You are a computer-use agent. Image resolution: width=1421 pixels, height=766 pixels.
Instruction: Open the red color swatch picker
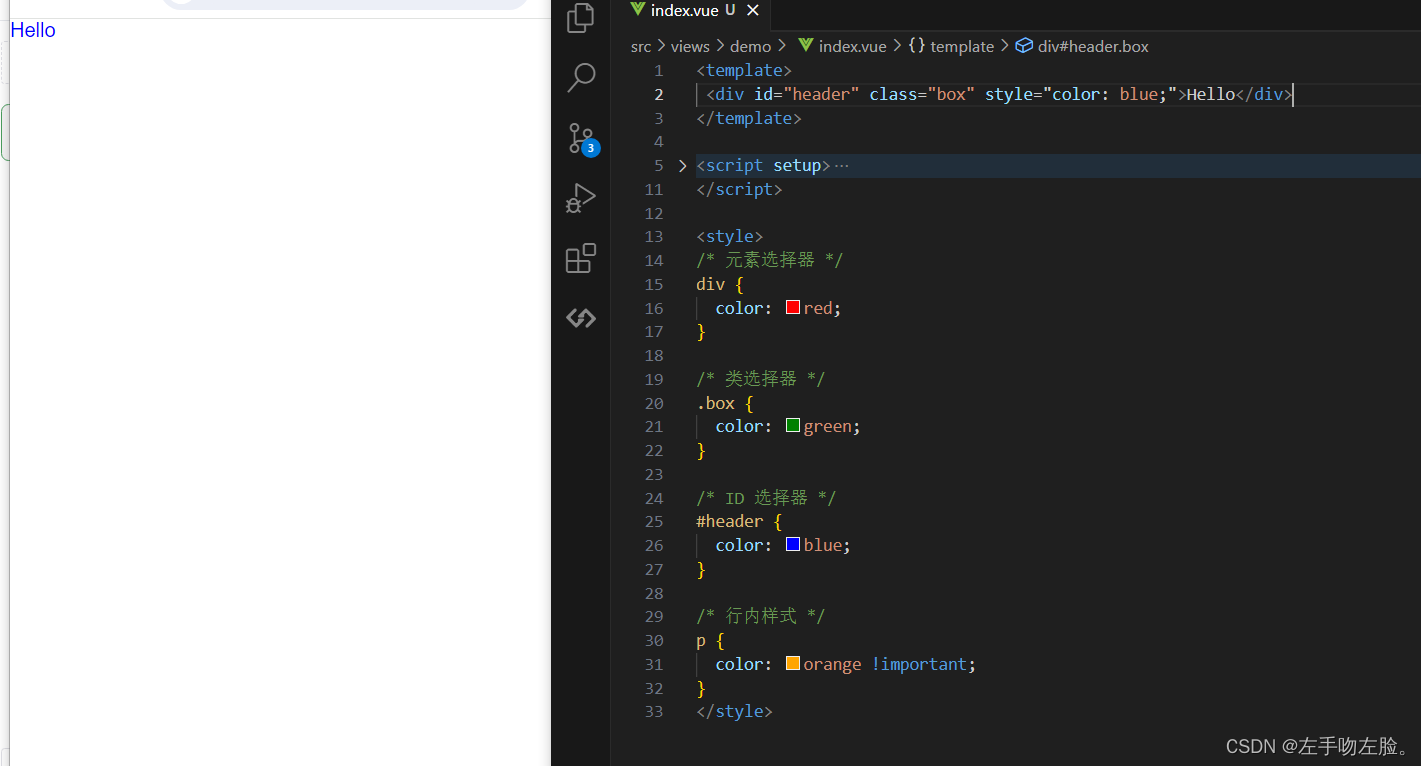[793, 308]
